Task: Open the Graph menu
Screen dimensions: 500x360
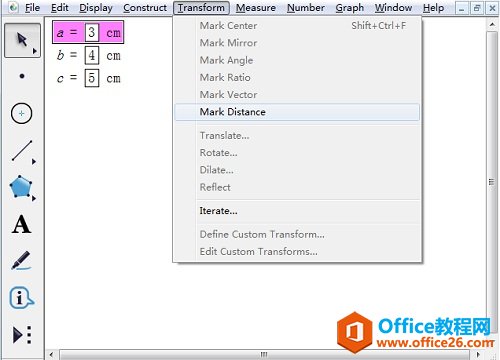Action: pos(350,8)
